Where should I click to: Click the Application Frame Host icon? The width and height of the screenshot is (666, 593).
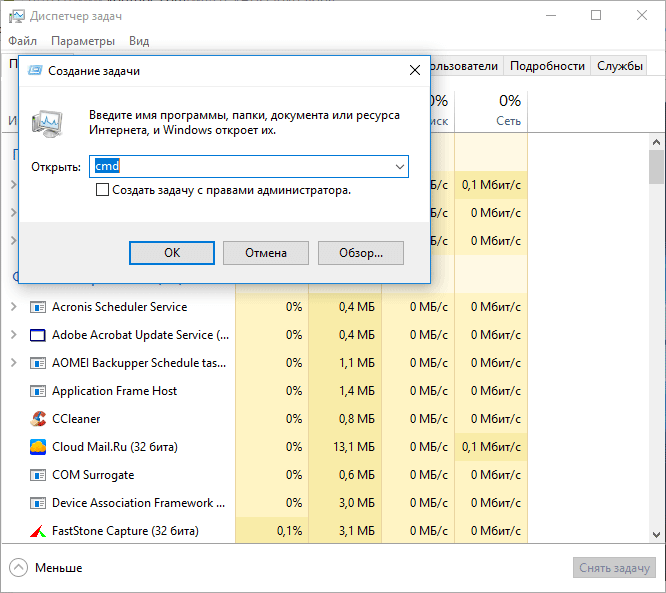pos(39,391)
